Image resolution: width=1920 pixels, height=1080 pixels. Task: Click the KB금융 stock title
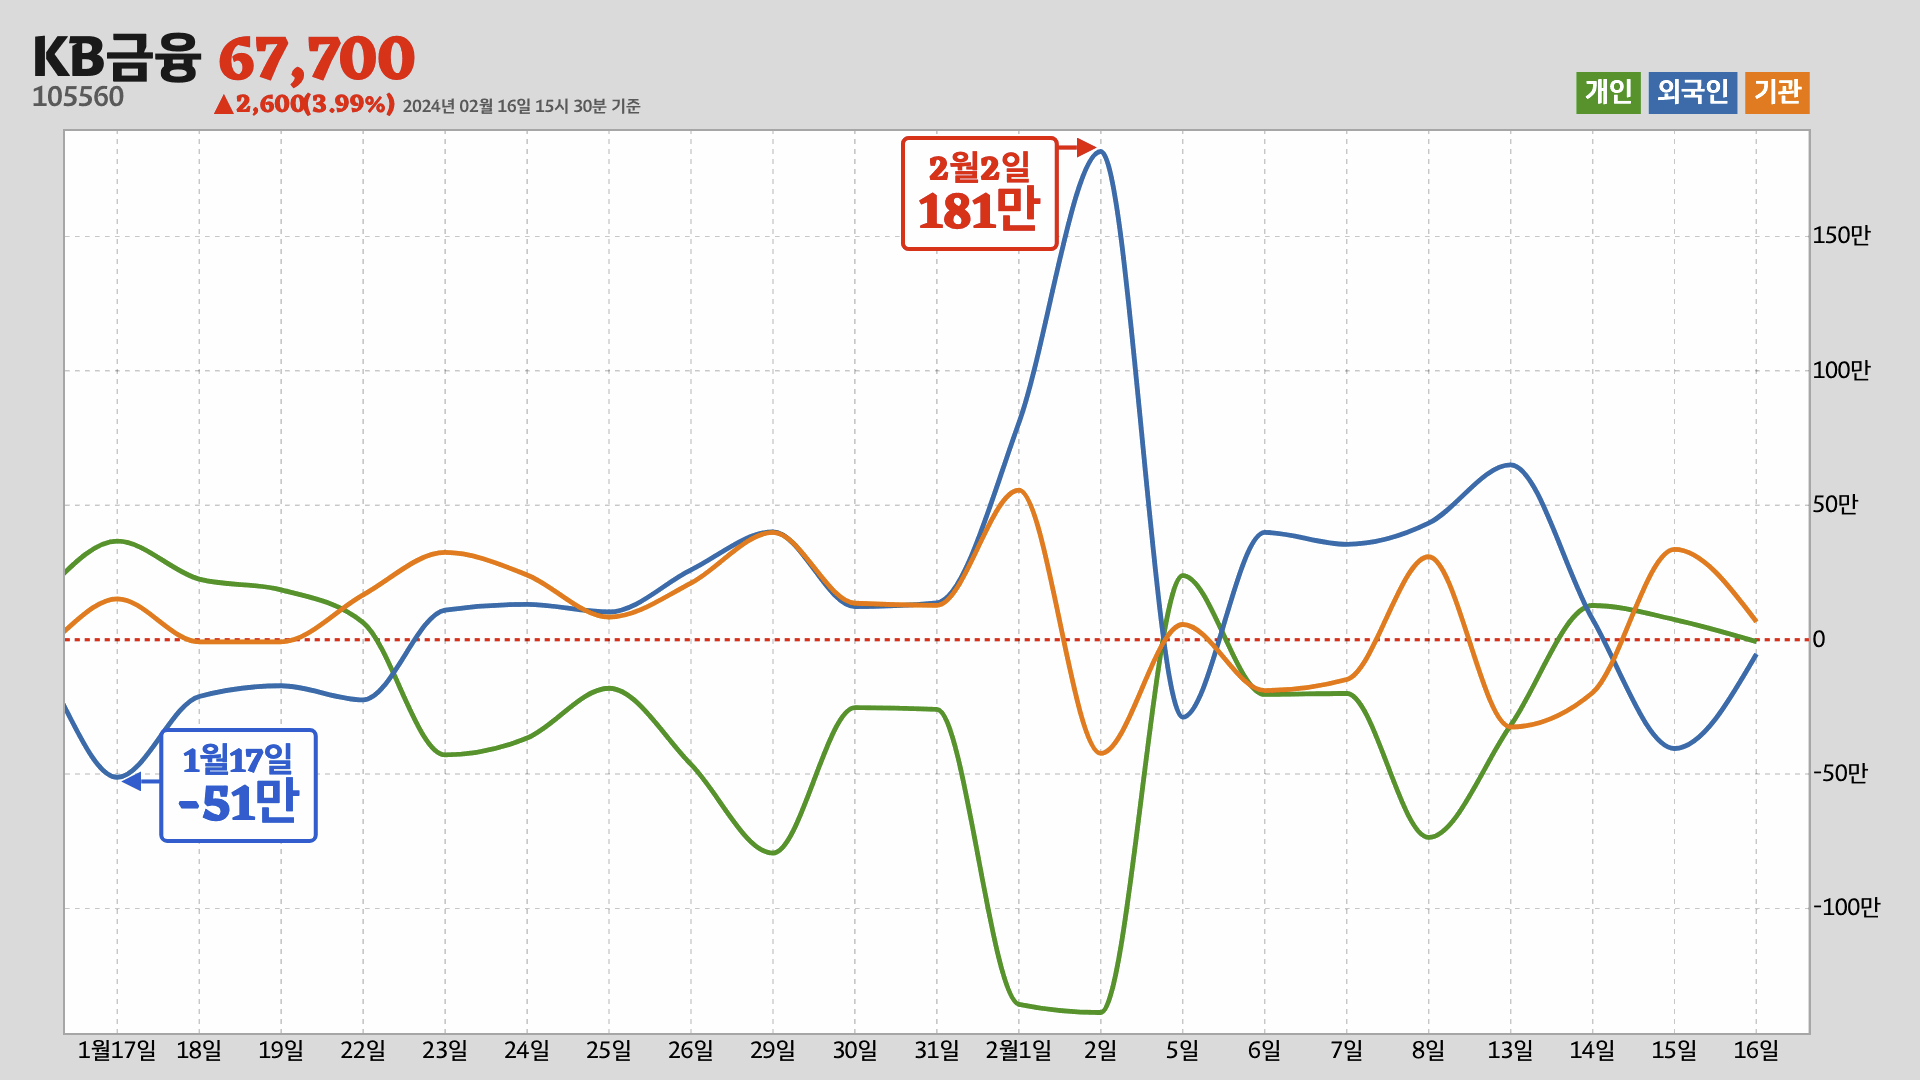(x=117, y=57)
